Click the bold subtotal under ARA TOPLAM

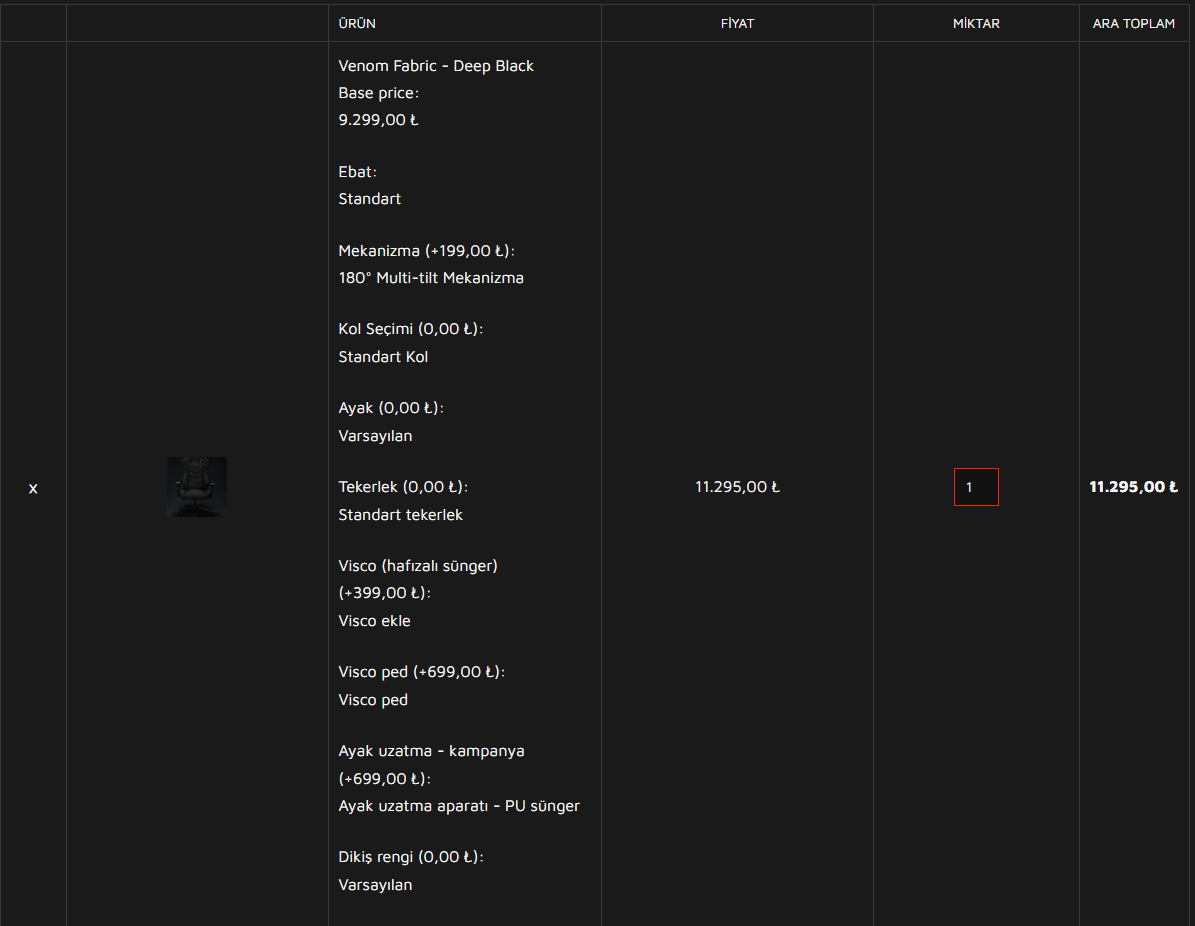[1133, 487]
